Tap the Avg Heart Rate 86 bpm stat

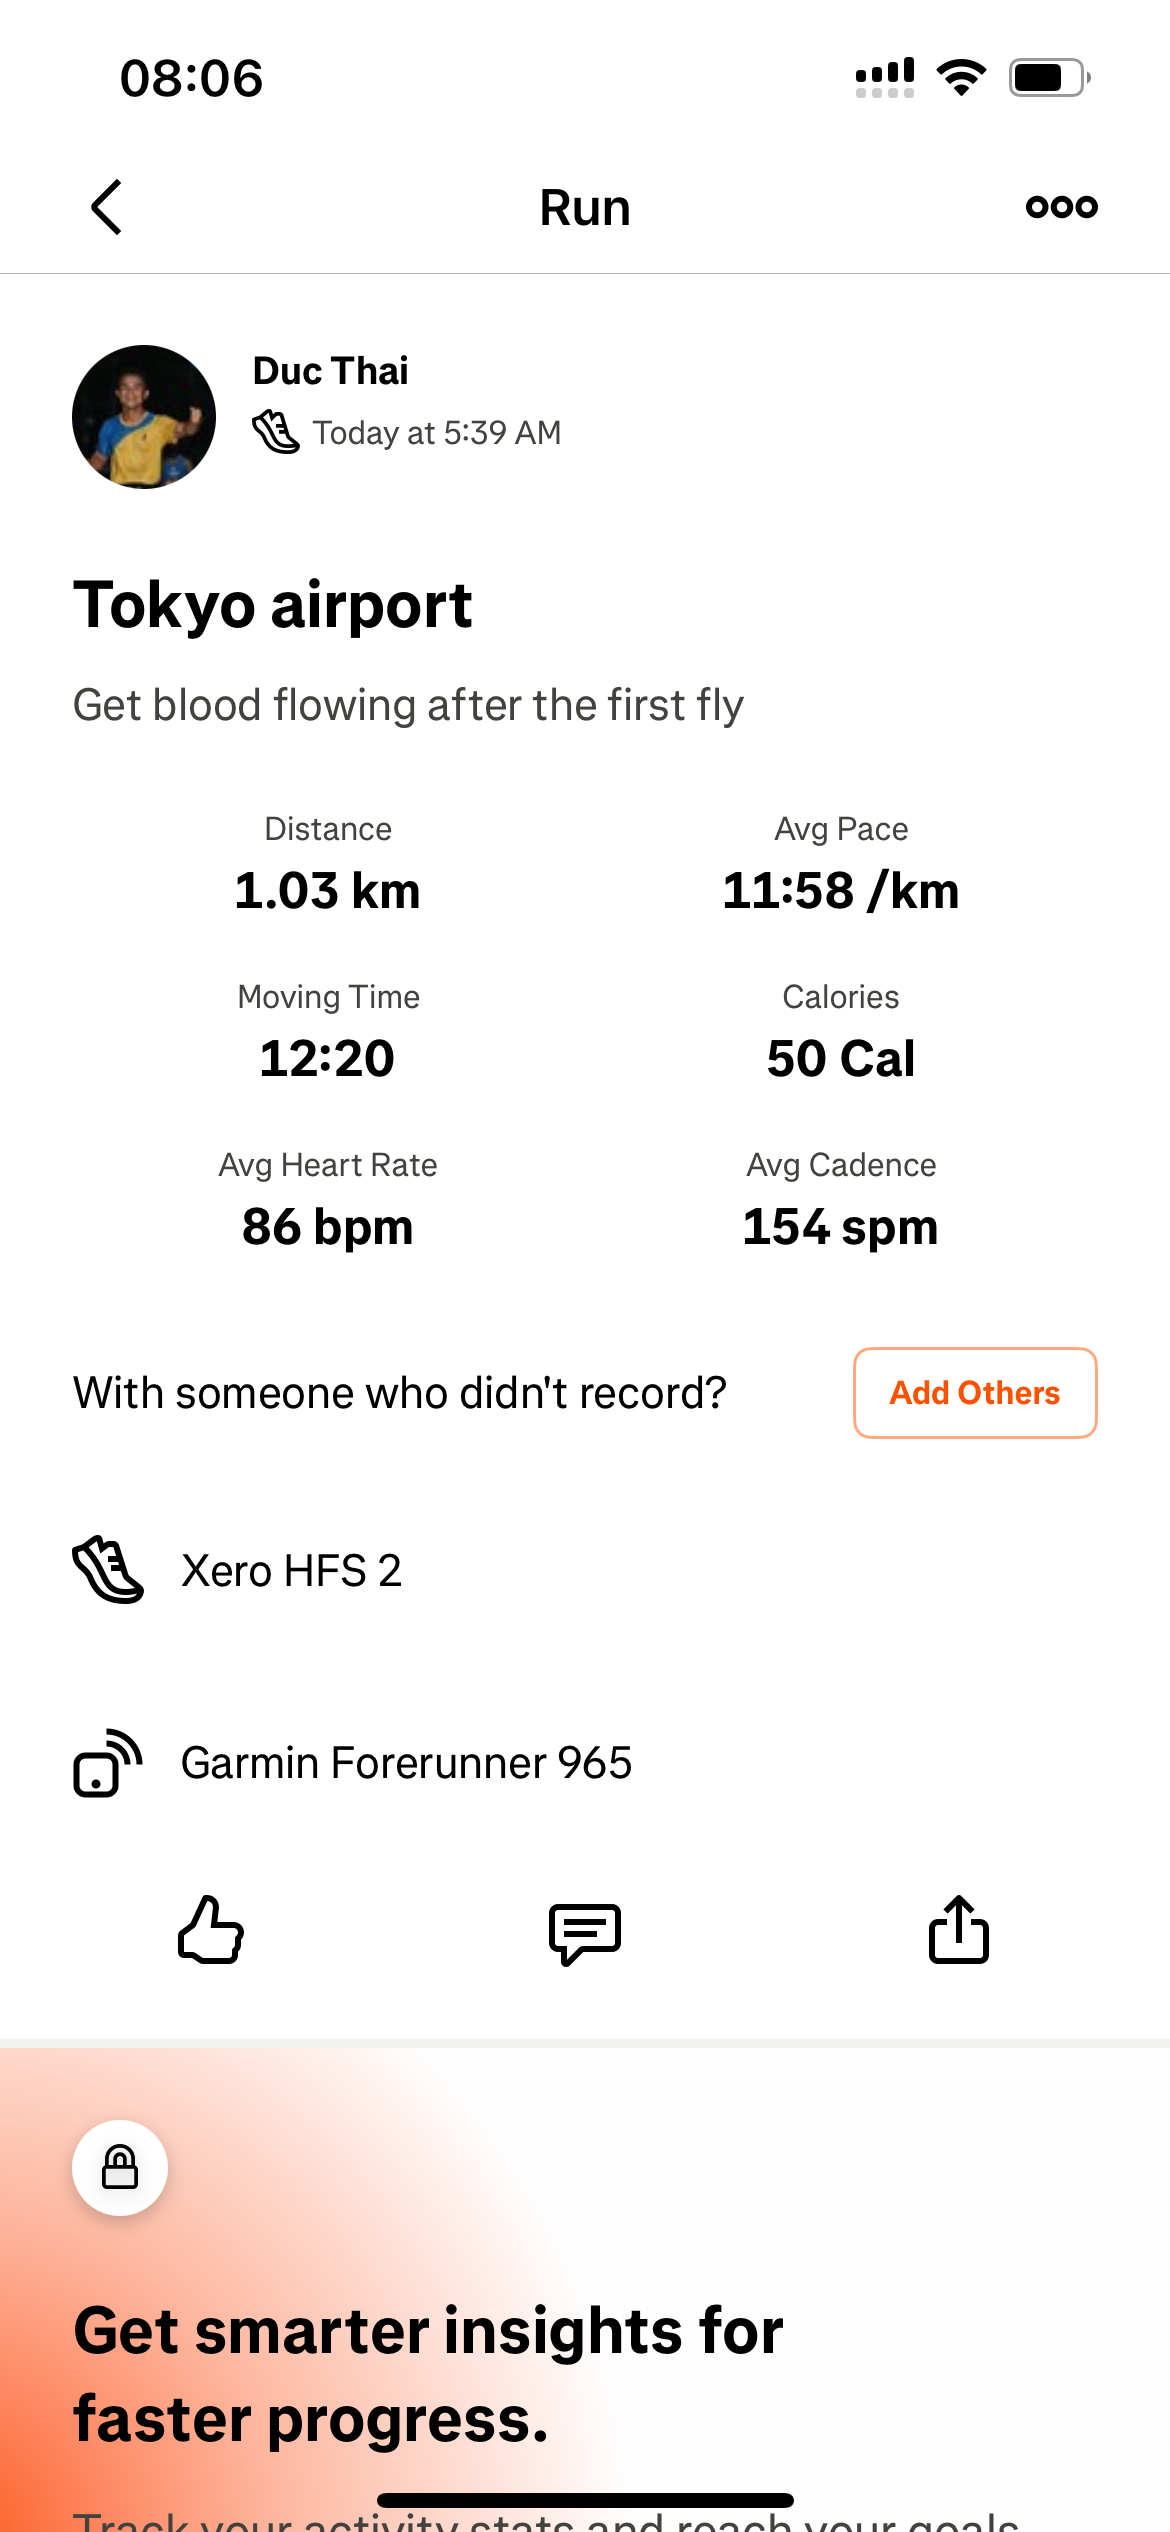(328, 1226)
